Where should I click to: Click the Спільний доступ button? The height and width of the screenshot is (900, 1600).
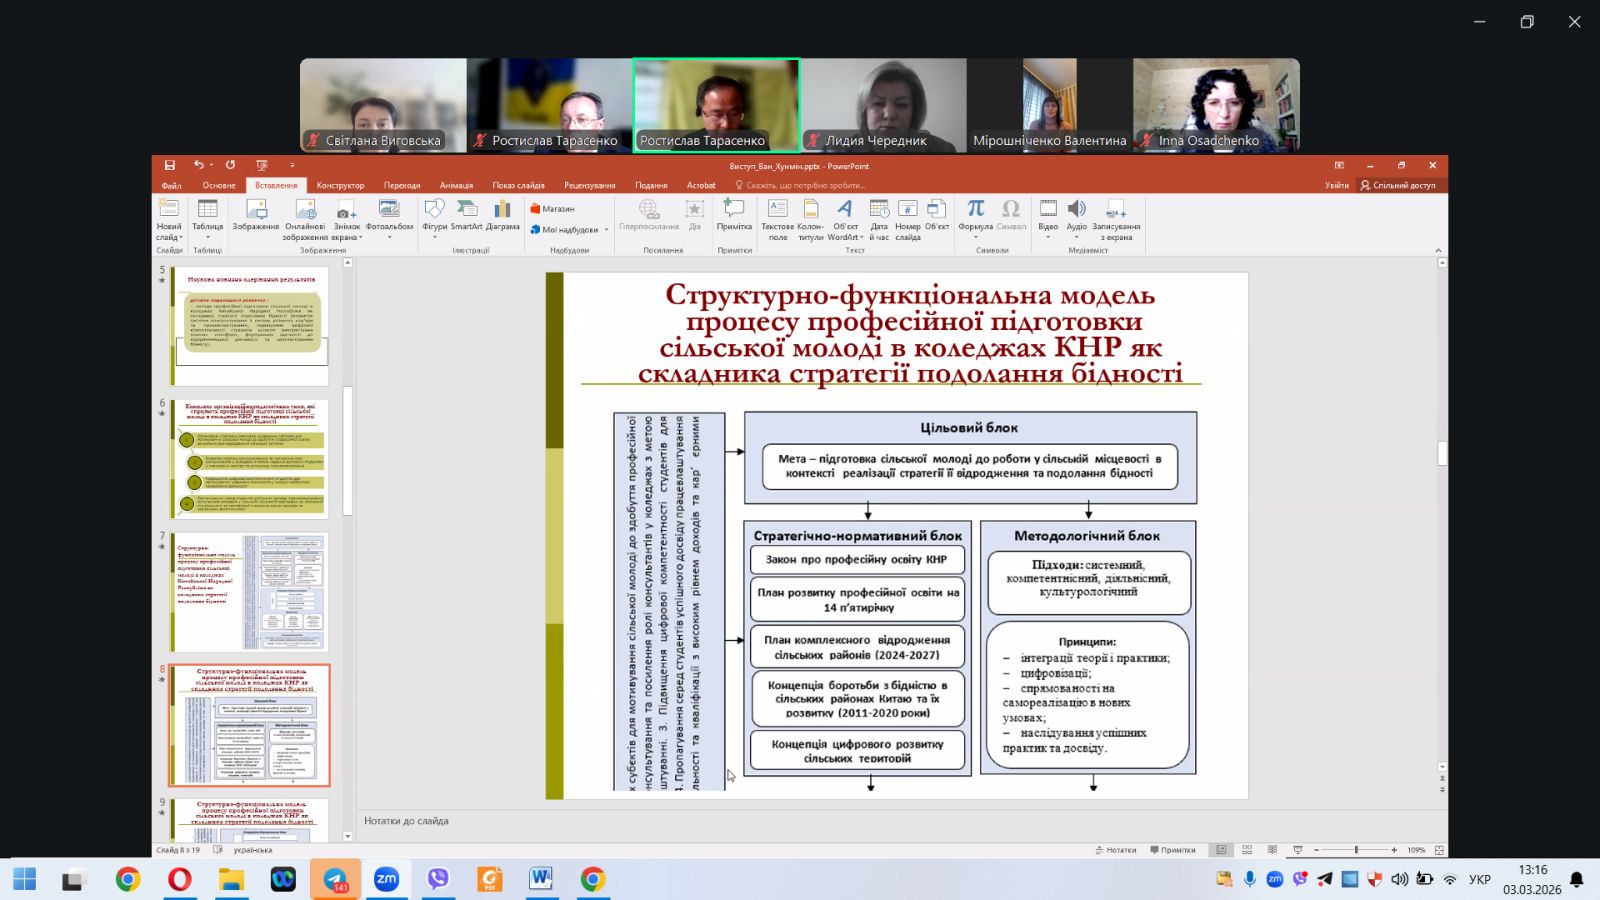coord(1397,185)
